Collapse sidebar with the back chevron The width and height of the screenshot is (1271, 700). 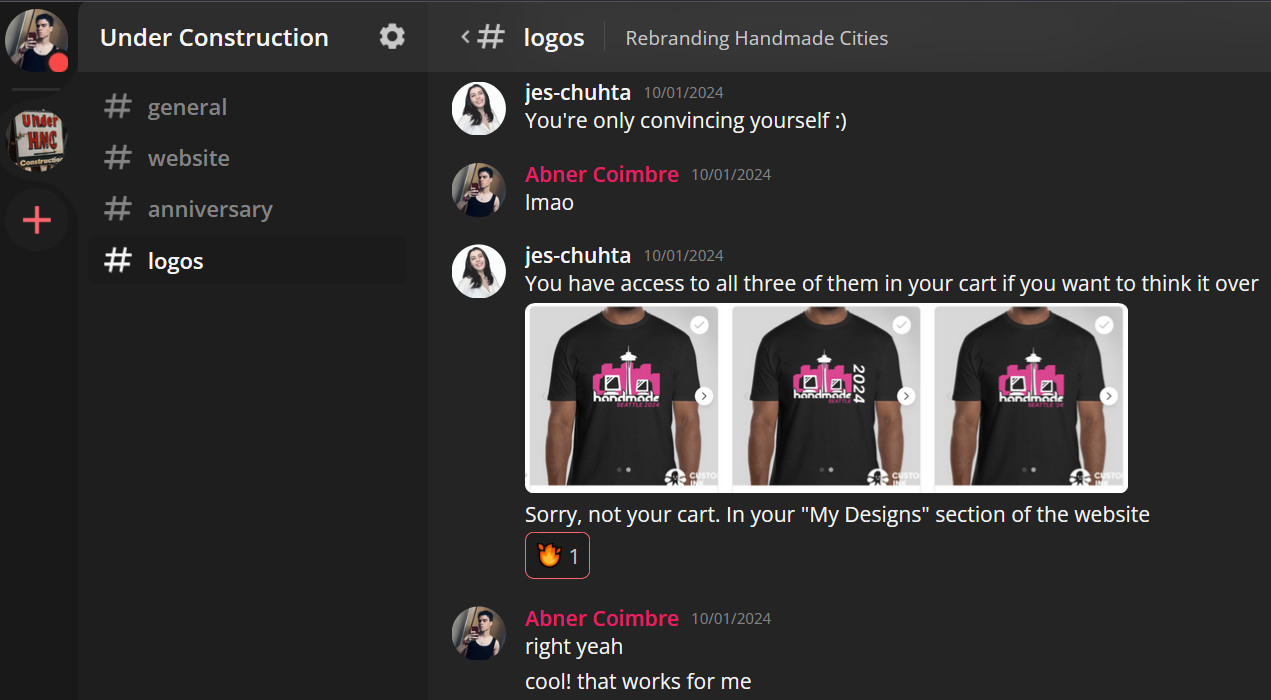tap(465, 37)
